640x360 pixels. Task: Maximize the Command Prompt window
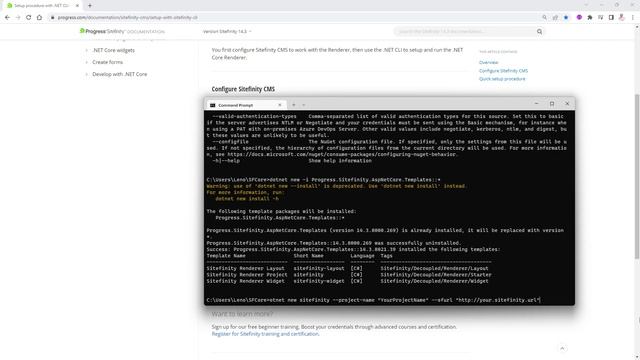point(552,104)
